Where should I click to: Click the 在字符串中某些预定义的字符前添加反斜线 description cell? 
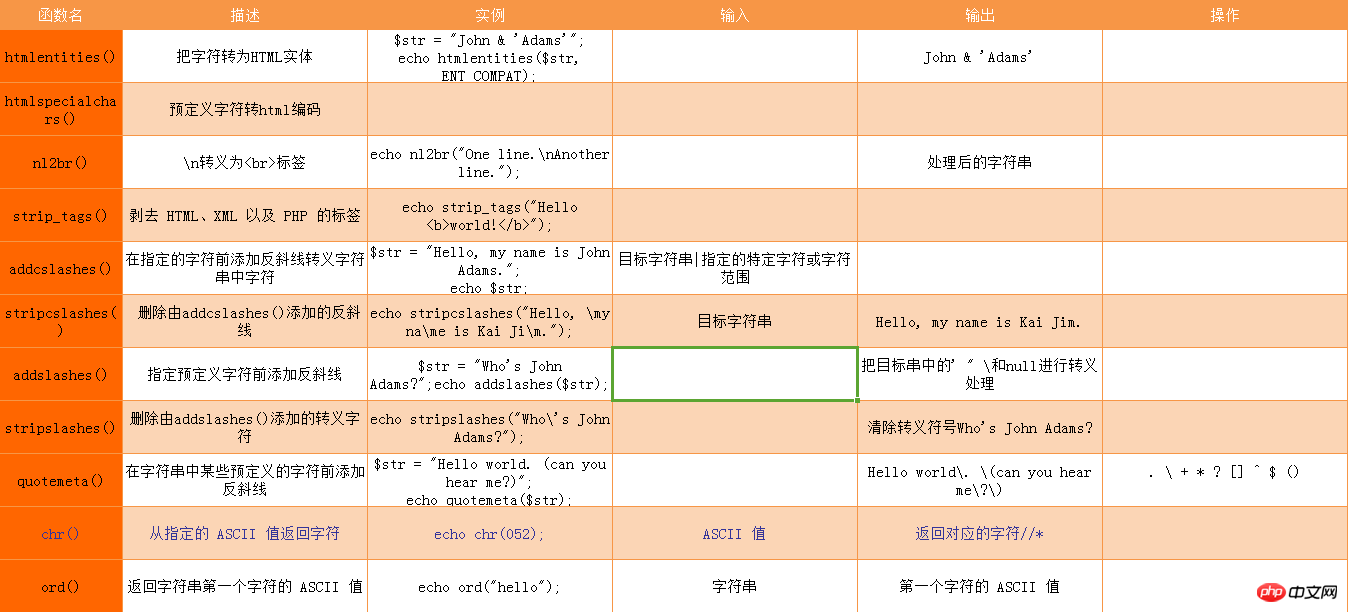point(245,480)
